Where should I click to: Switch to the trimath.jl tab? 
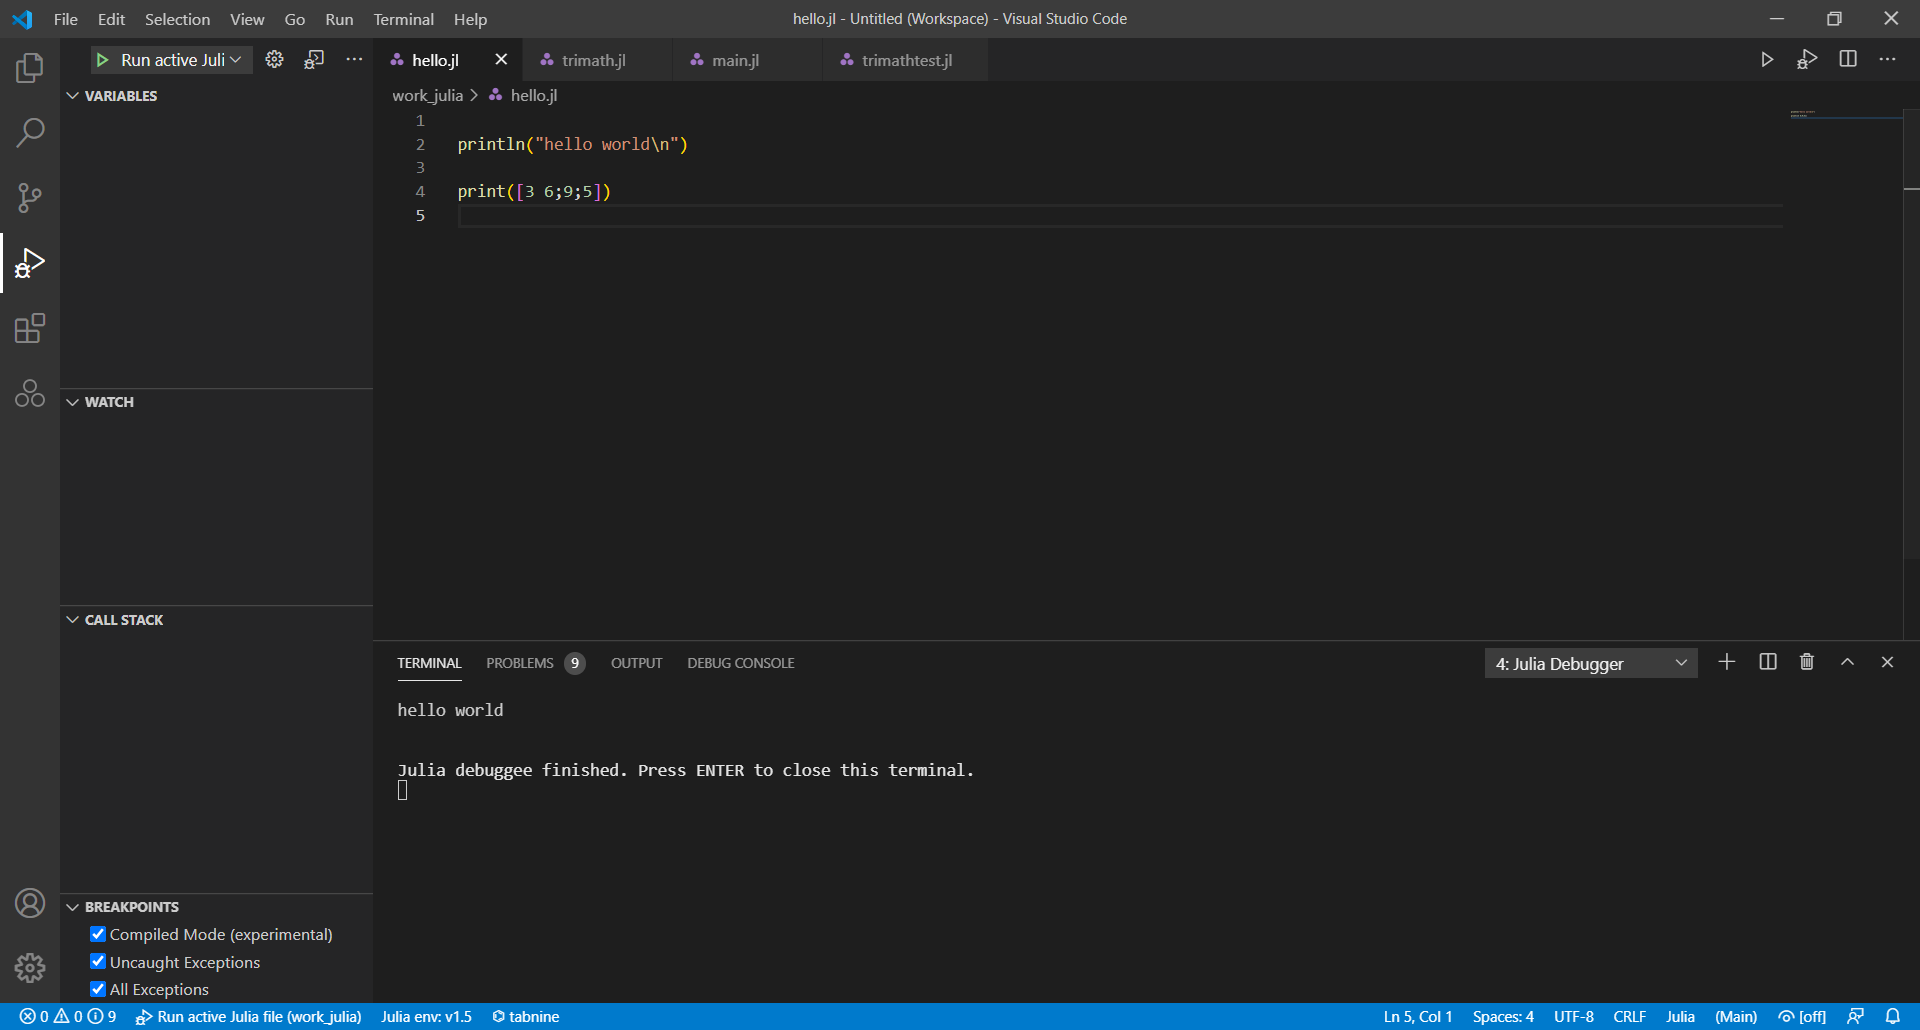click(594, 60)
